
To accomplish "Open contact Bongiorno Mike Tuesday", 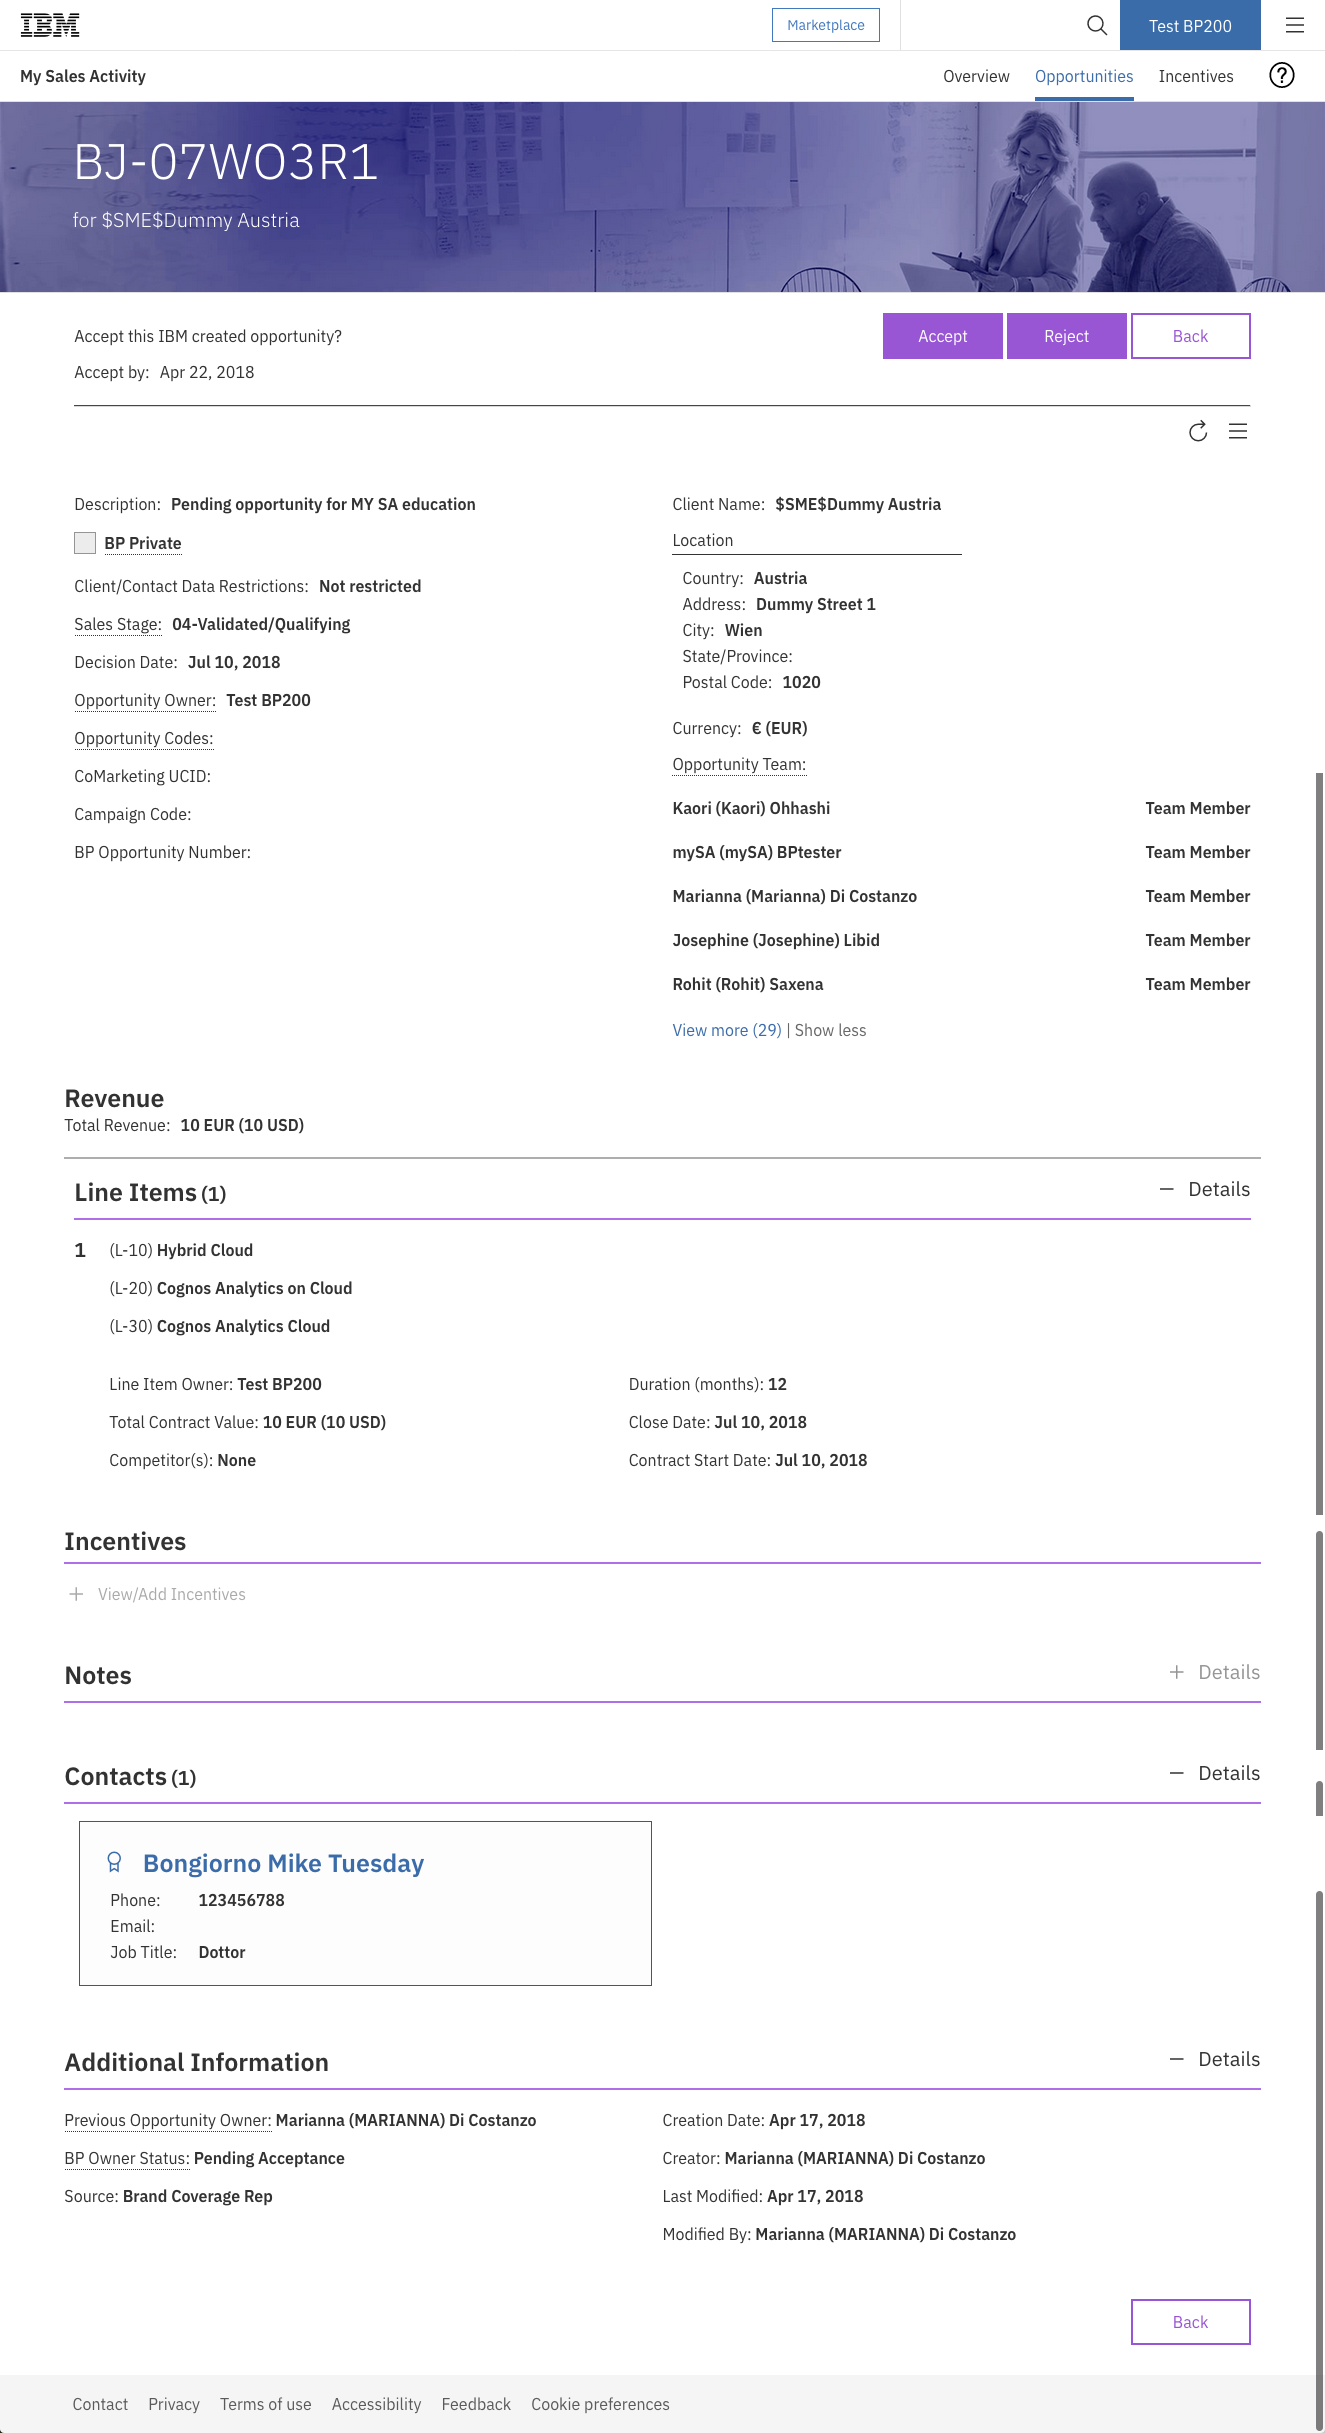I will point(284,1863).
